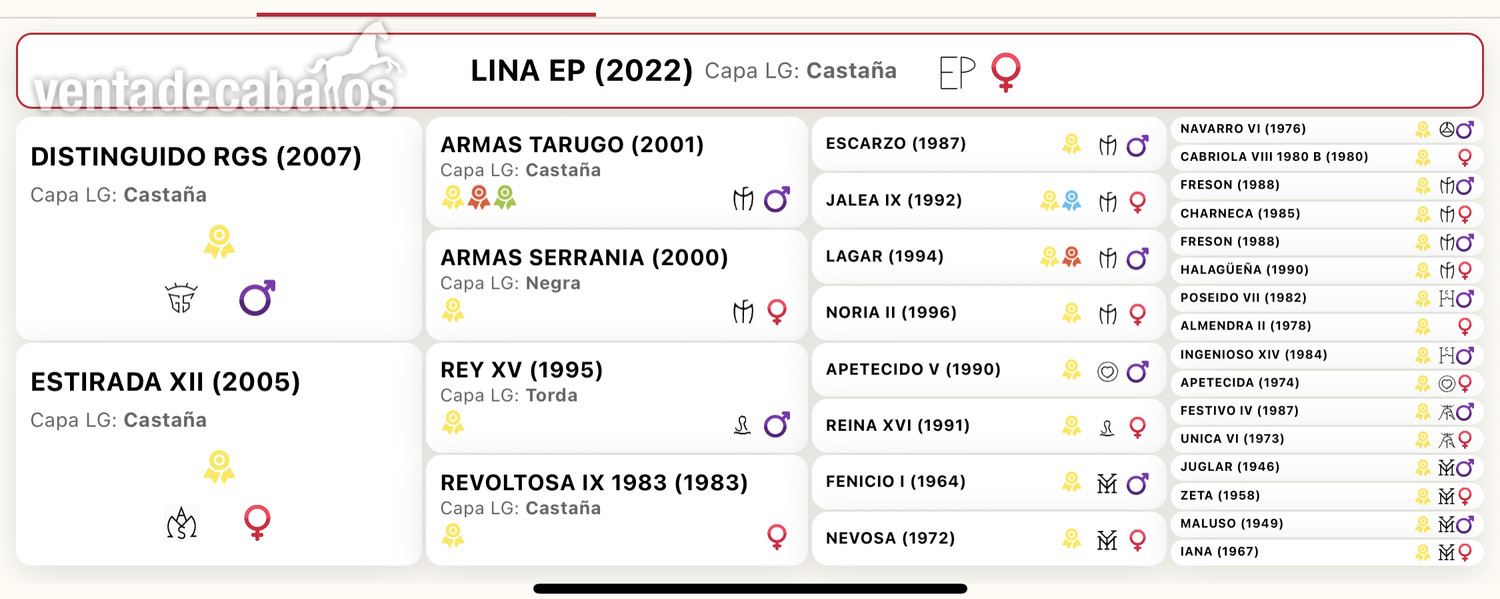Screen dimensions: 1500x599
Task: Click the EP brand icon in header
Action: tap(957, 73)
